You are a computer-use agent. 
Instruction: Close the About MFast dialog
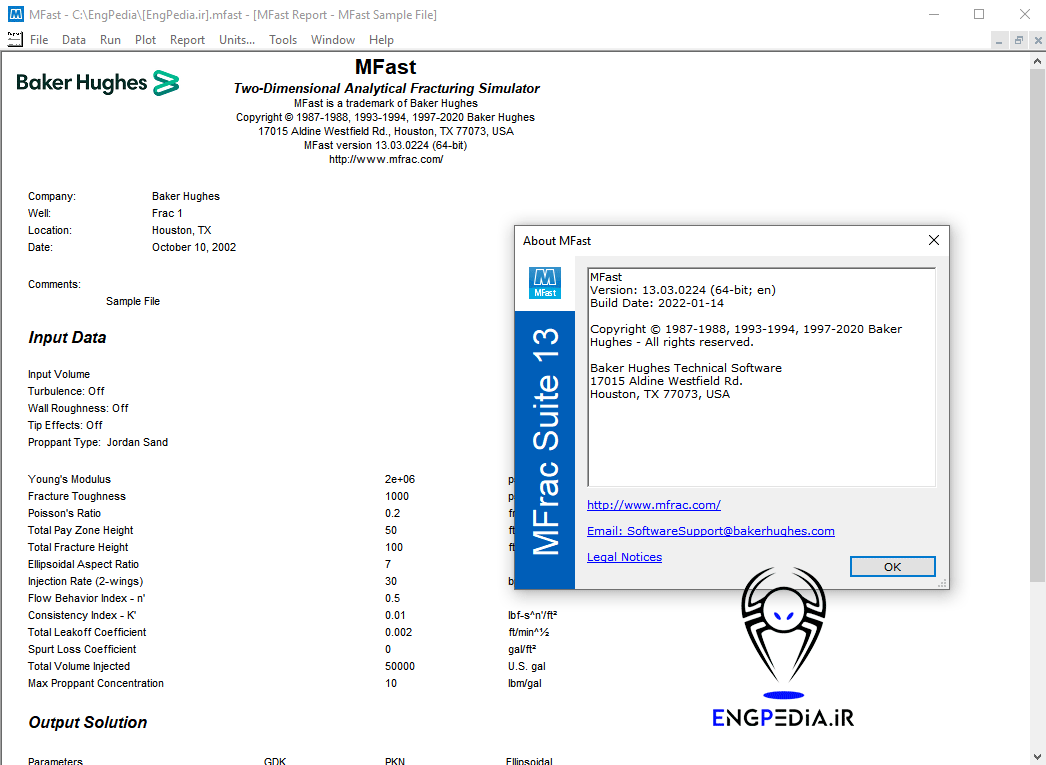(x=933, y=240)
